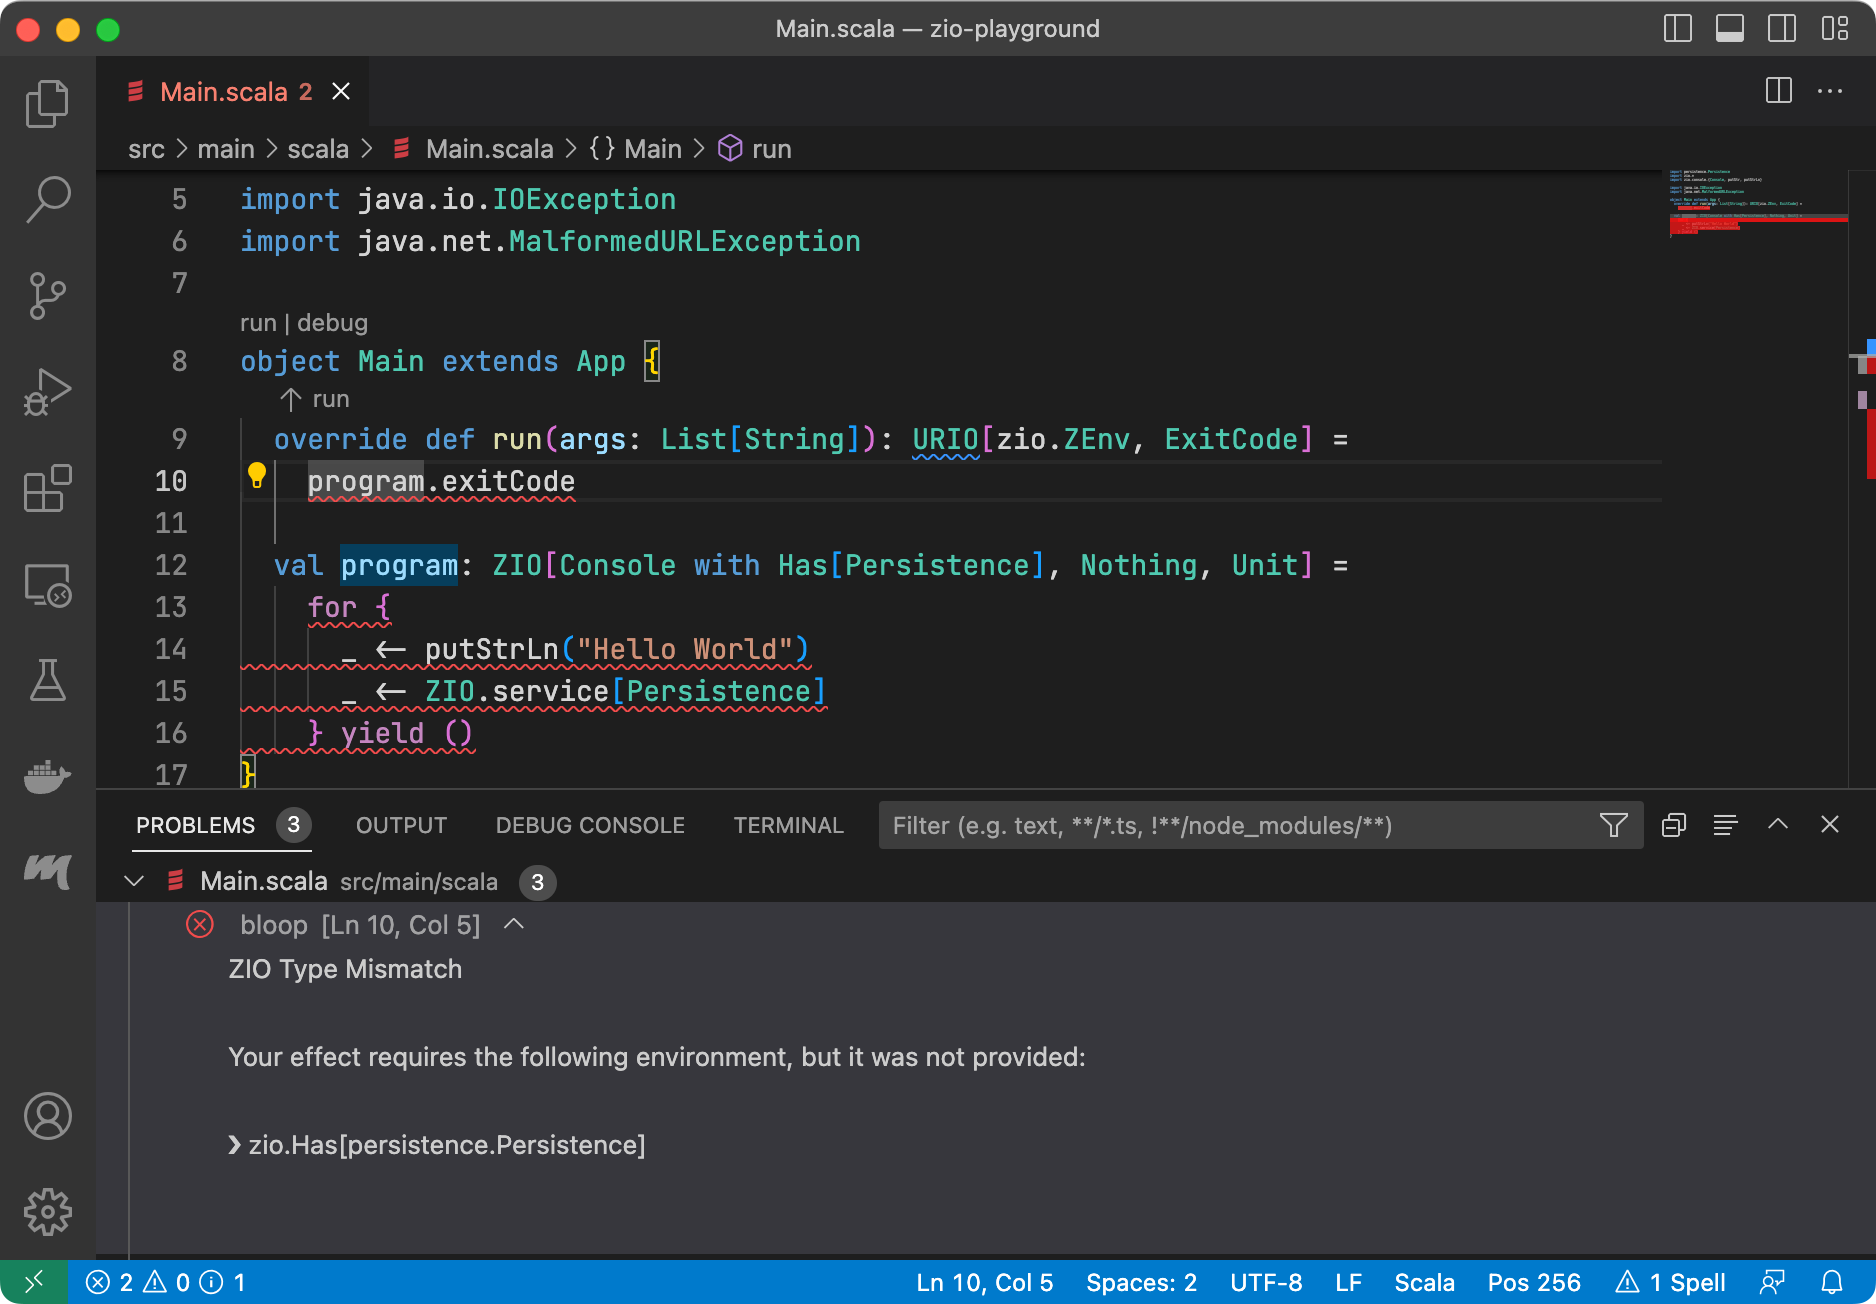Click the feedback icon in status bar
Screen dimensions: 1876x1304
(x=1772, y=1282)
